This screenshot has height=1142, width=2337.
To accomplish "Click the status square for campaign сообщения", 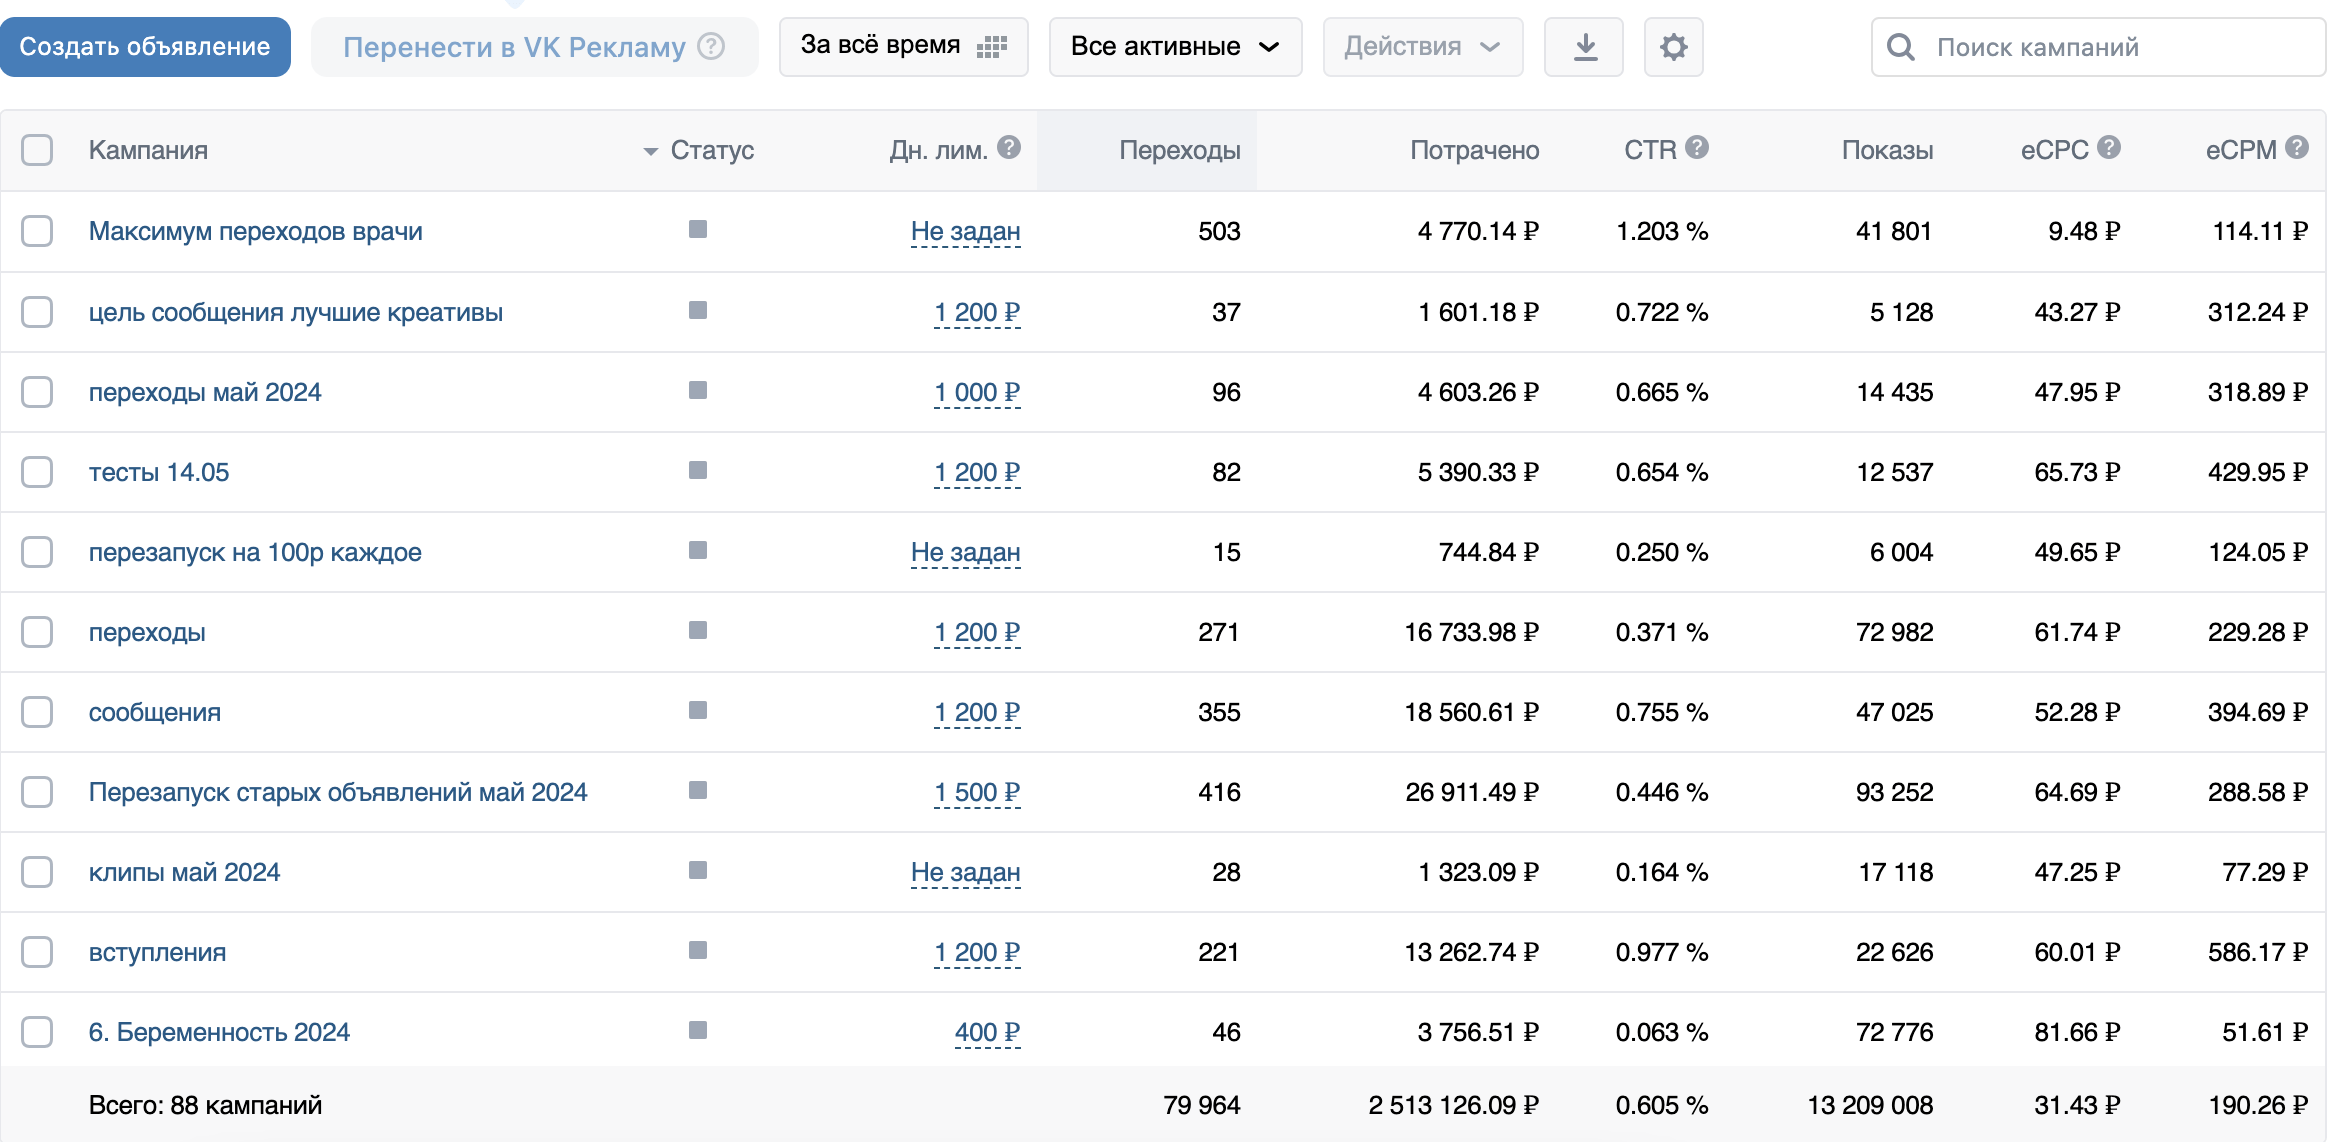I will [x=698, y=710].
